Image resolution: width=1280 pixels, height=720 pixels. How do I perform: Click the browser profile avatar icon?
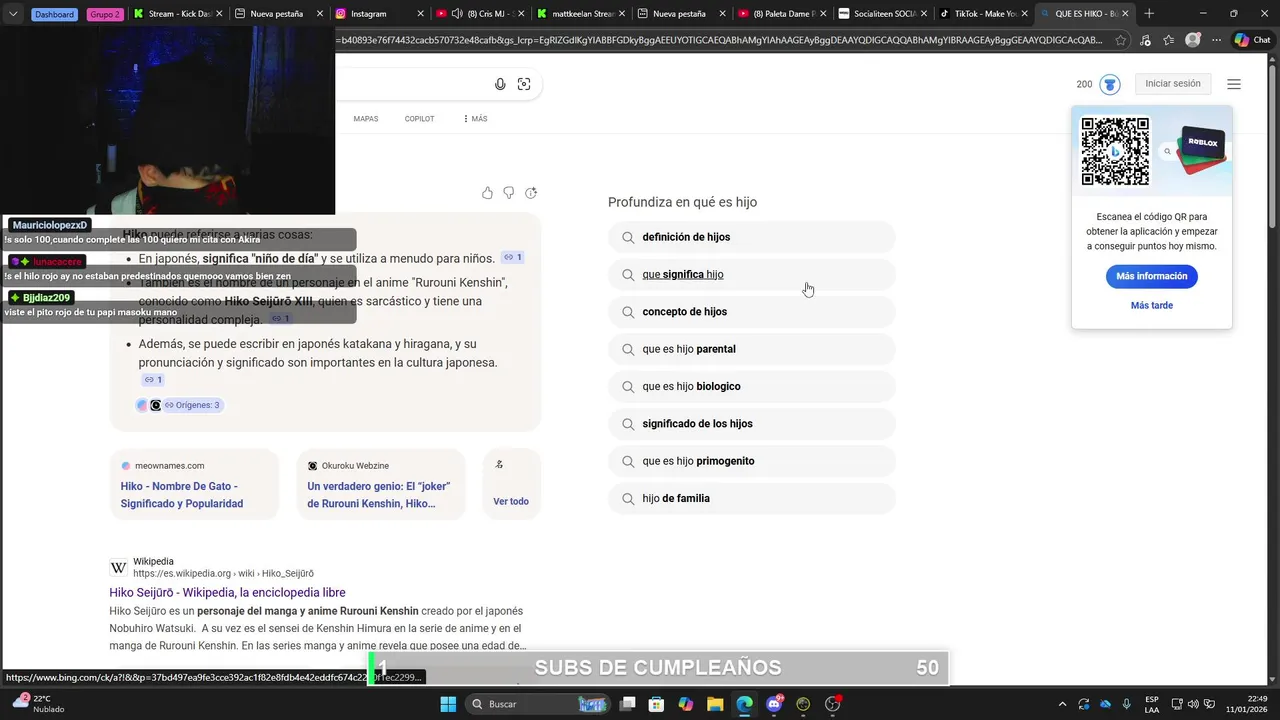[1193, 40]
